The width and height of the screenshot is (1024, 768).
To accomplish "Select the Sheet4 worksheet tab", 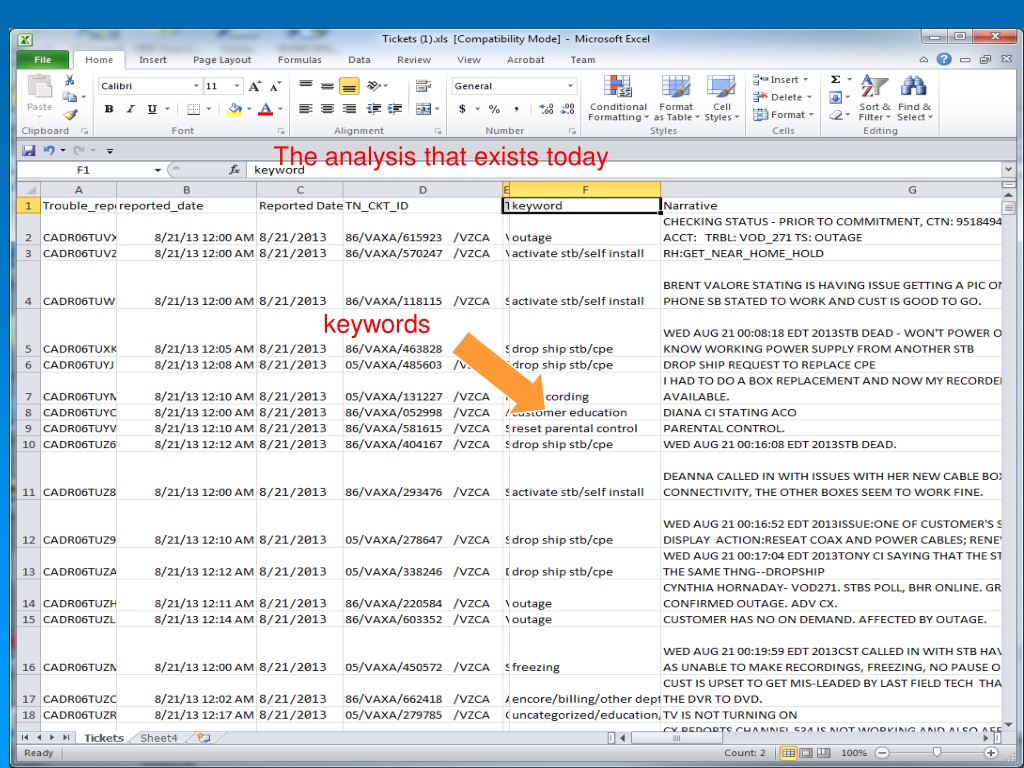I will 159,738.
